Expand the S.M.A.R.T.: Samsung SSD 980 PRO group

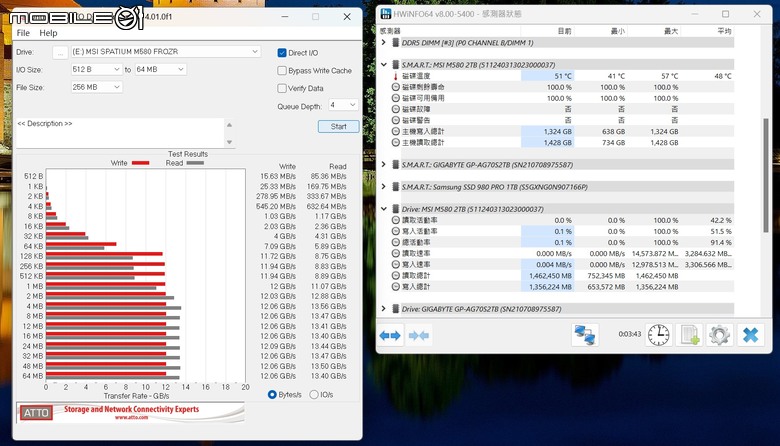click(x=384, y=187)
